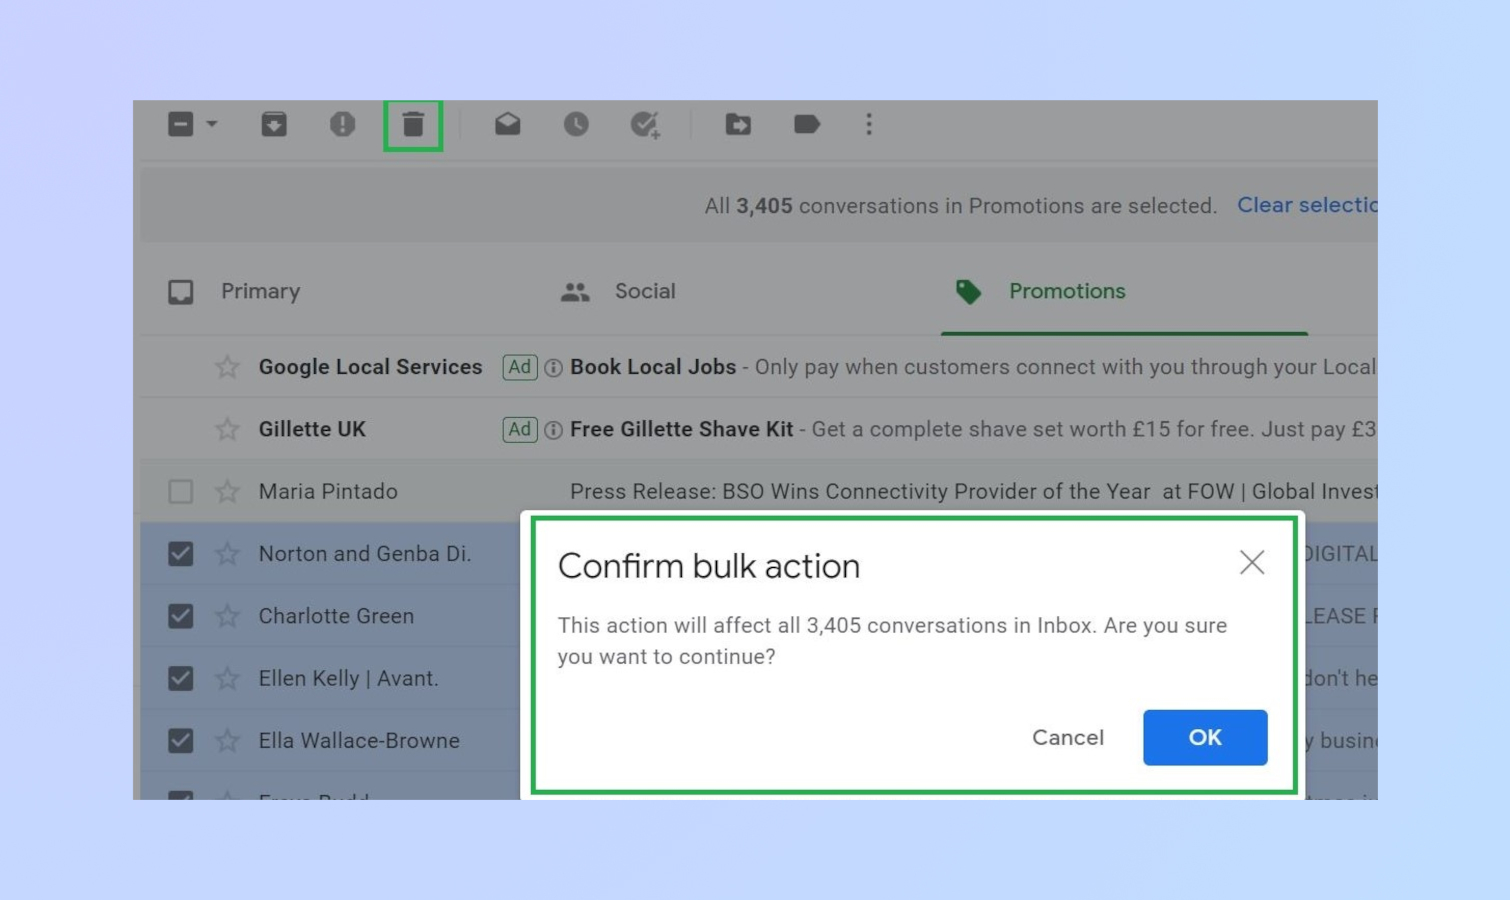
Task: Open the More options three-dot menu
Action: click(868, 124)
